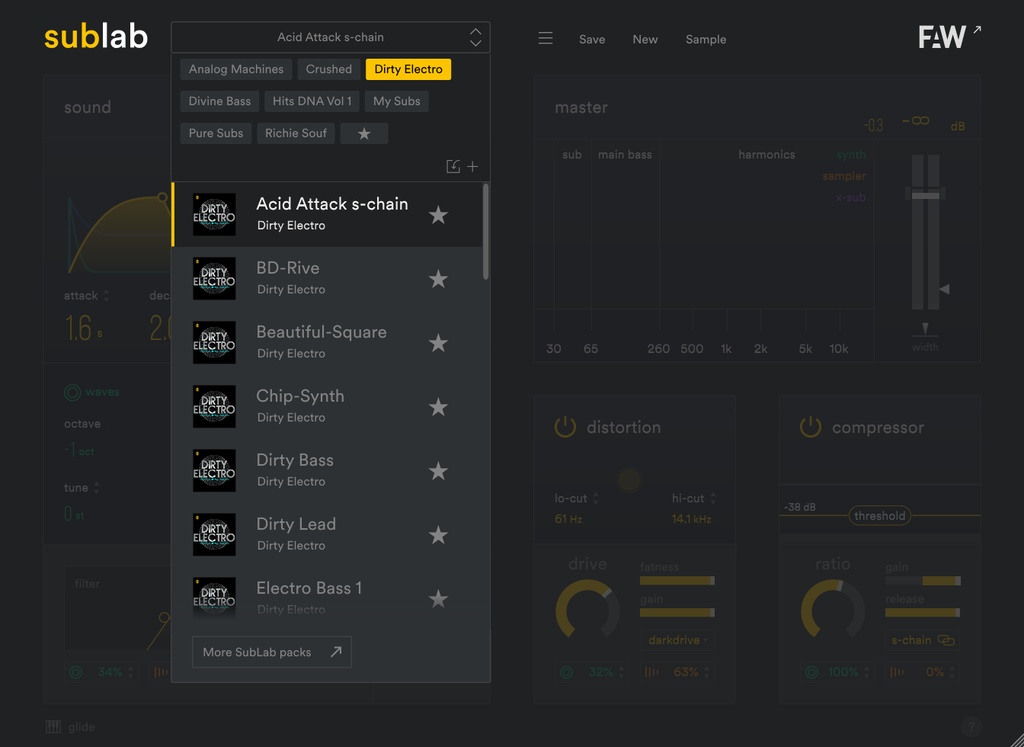Favorite the BD-Rive preset star
The height and width of the screenshot is (747, 1024).
[438, 279]
